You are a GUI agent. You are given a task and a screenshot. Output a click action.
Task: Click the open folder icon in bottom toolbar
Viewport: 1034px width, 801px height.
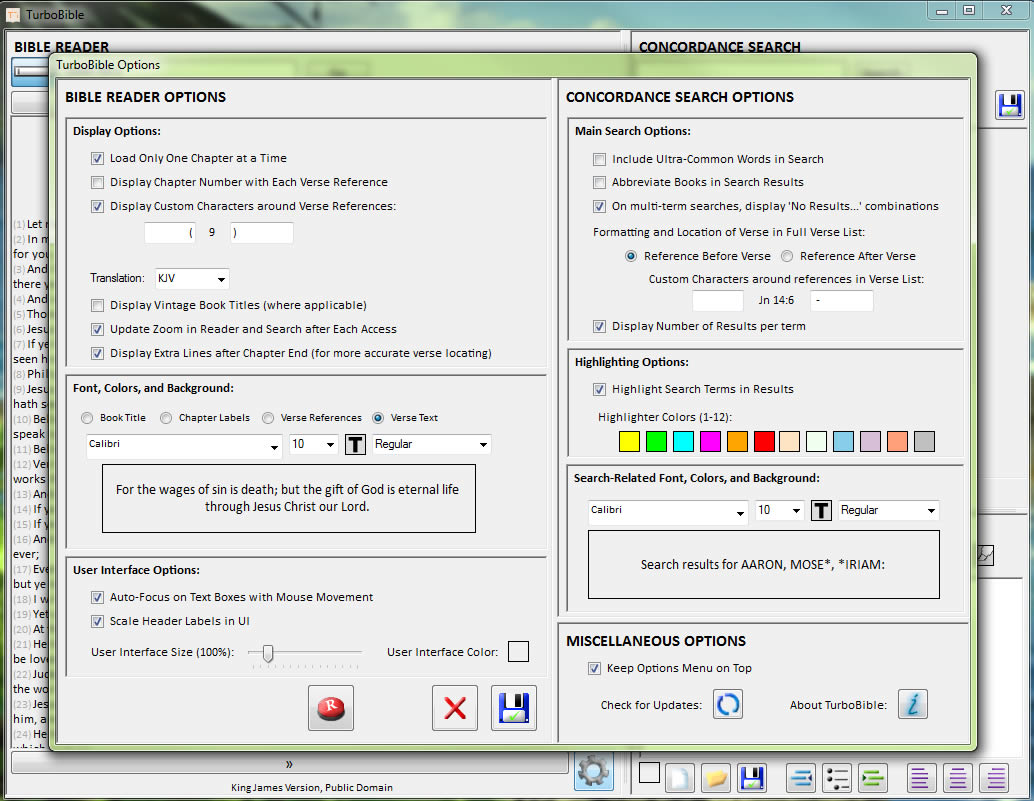pyautogui.click(x=715, y=779)
